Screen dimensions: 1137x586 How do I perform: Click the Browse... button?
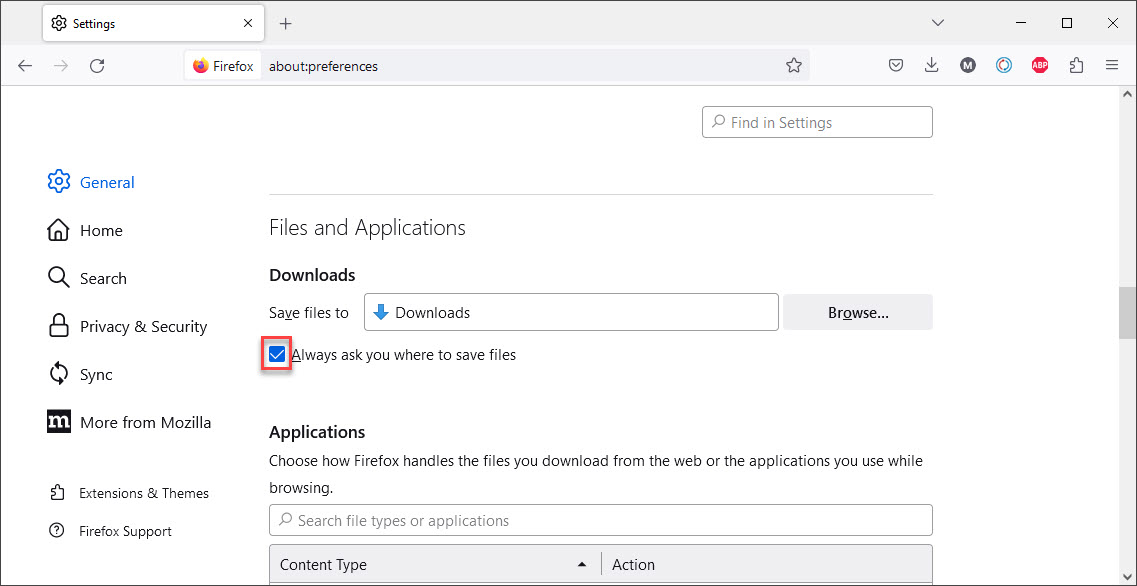pyautogui.click(x=858, y=313)
